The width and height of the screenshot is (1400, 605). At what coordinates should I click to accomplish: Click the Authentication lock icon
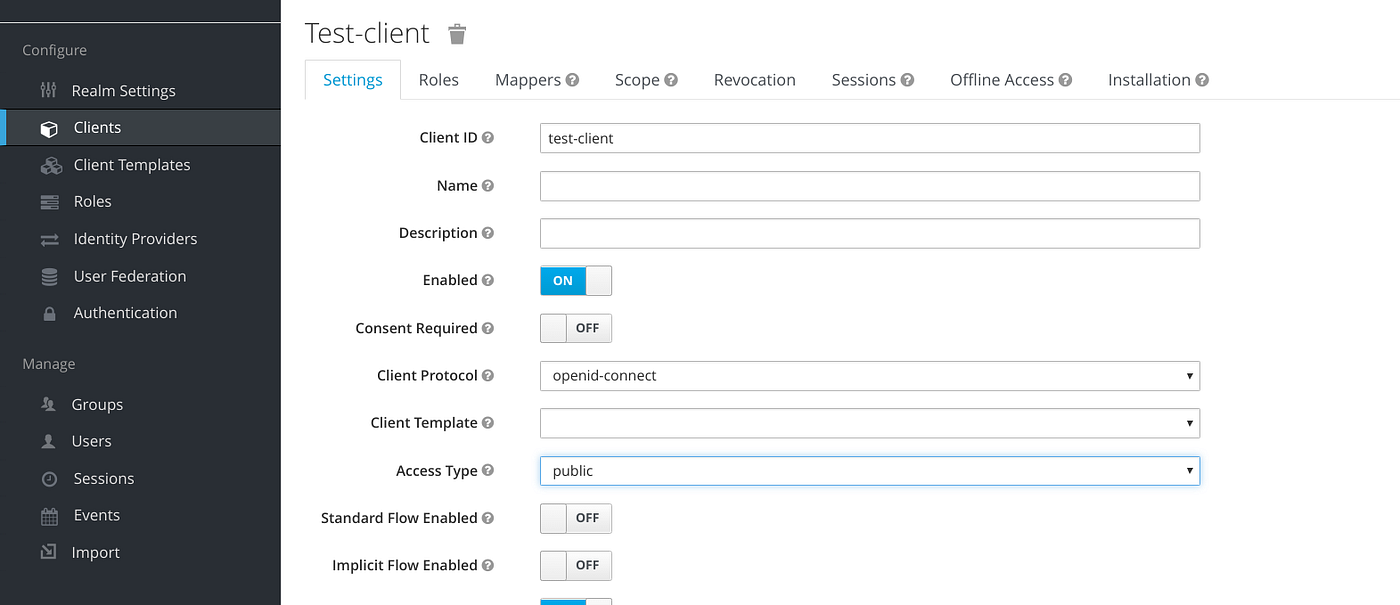coord(50,312)
